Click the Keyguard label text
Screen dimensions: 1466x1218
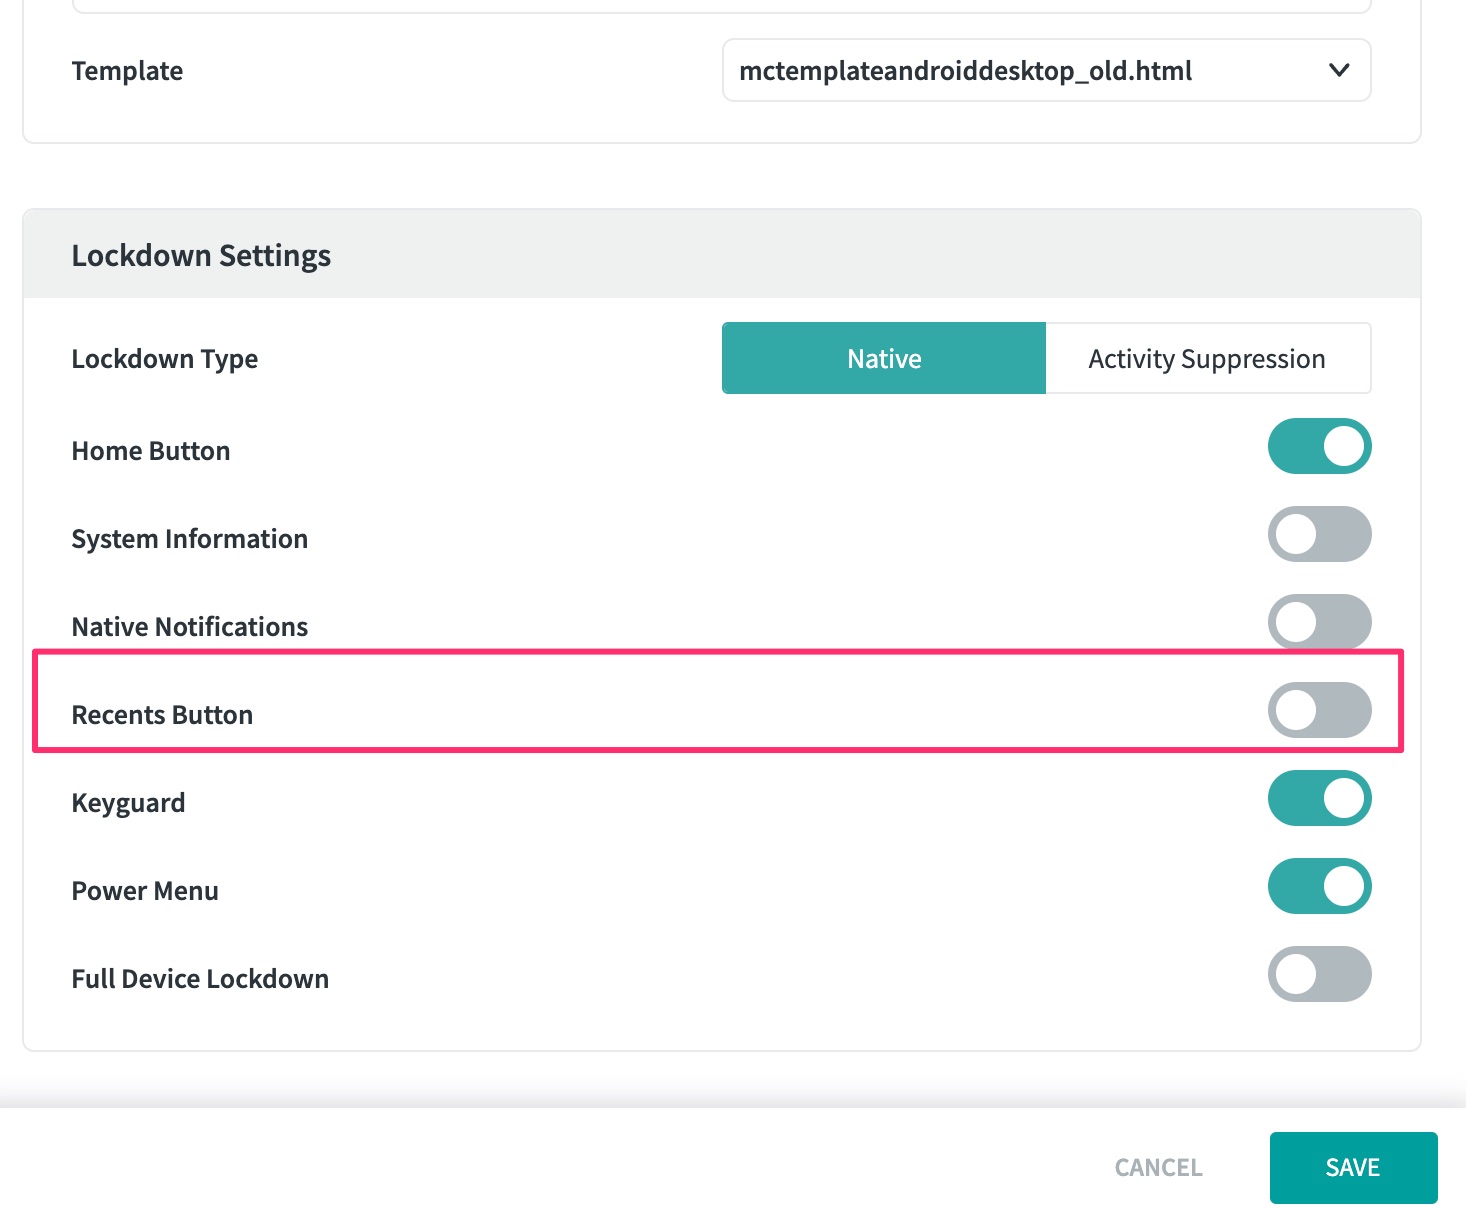(128, 803)
